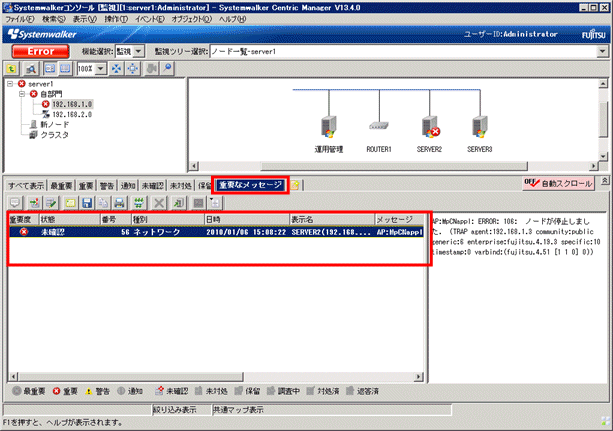Click the green filter lines toolbar icon
613x431 pixels.
139,203
